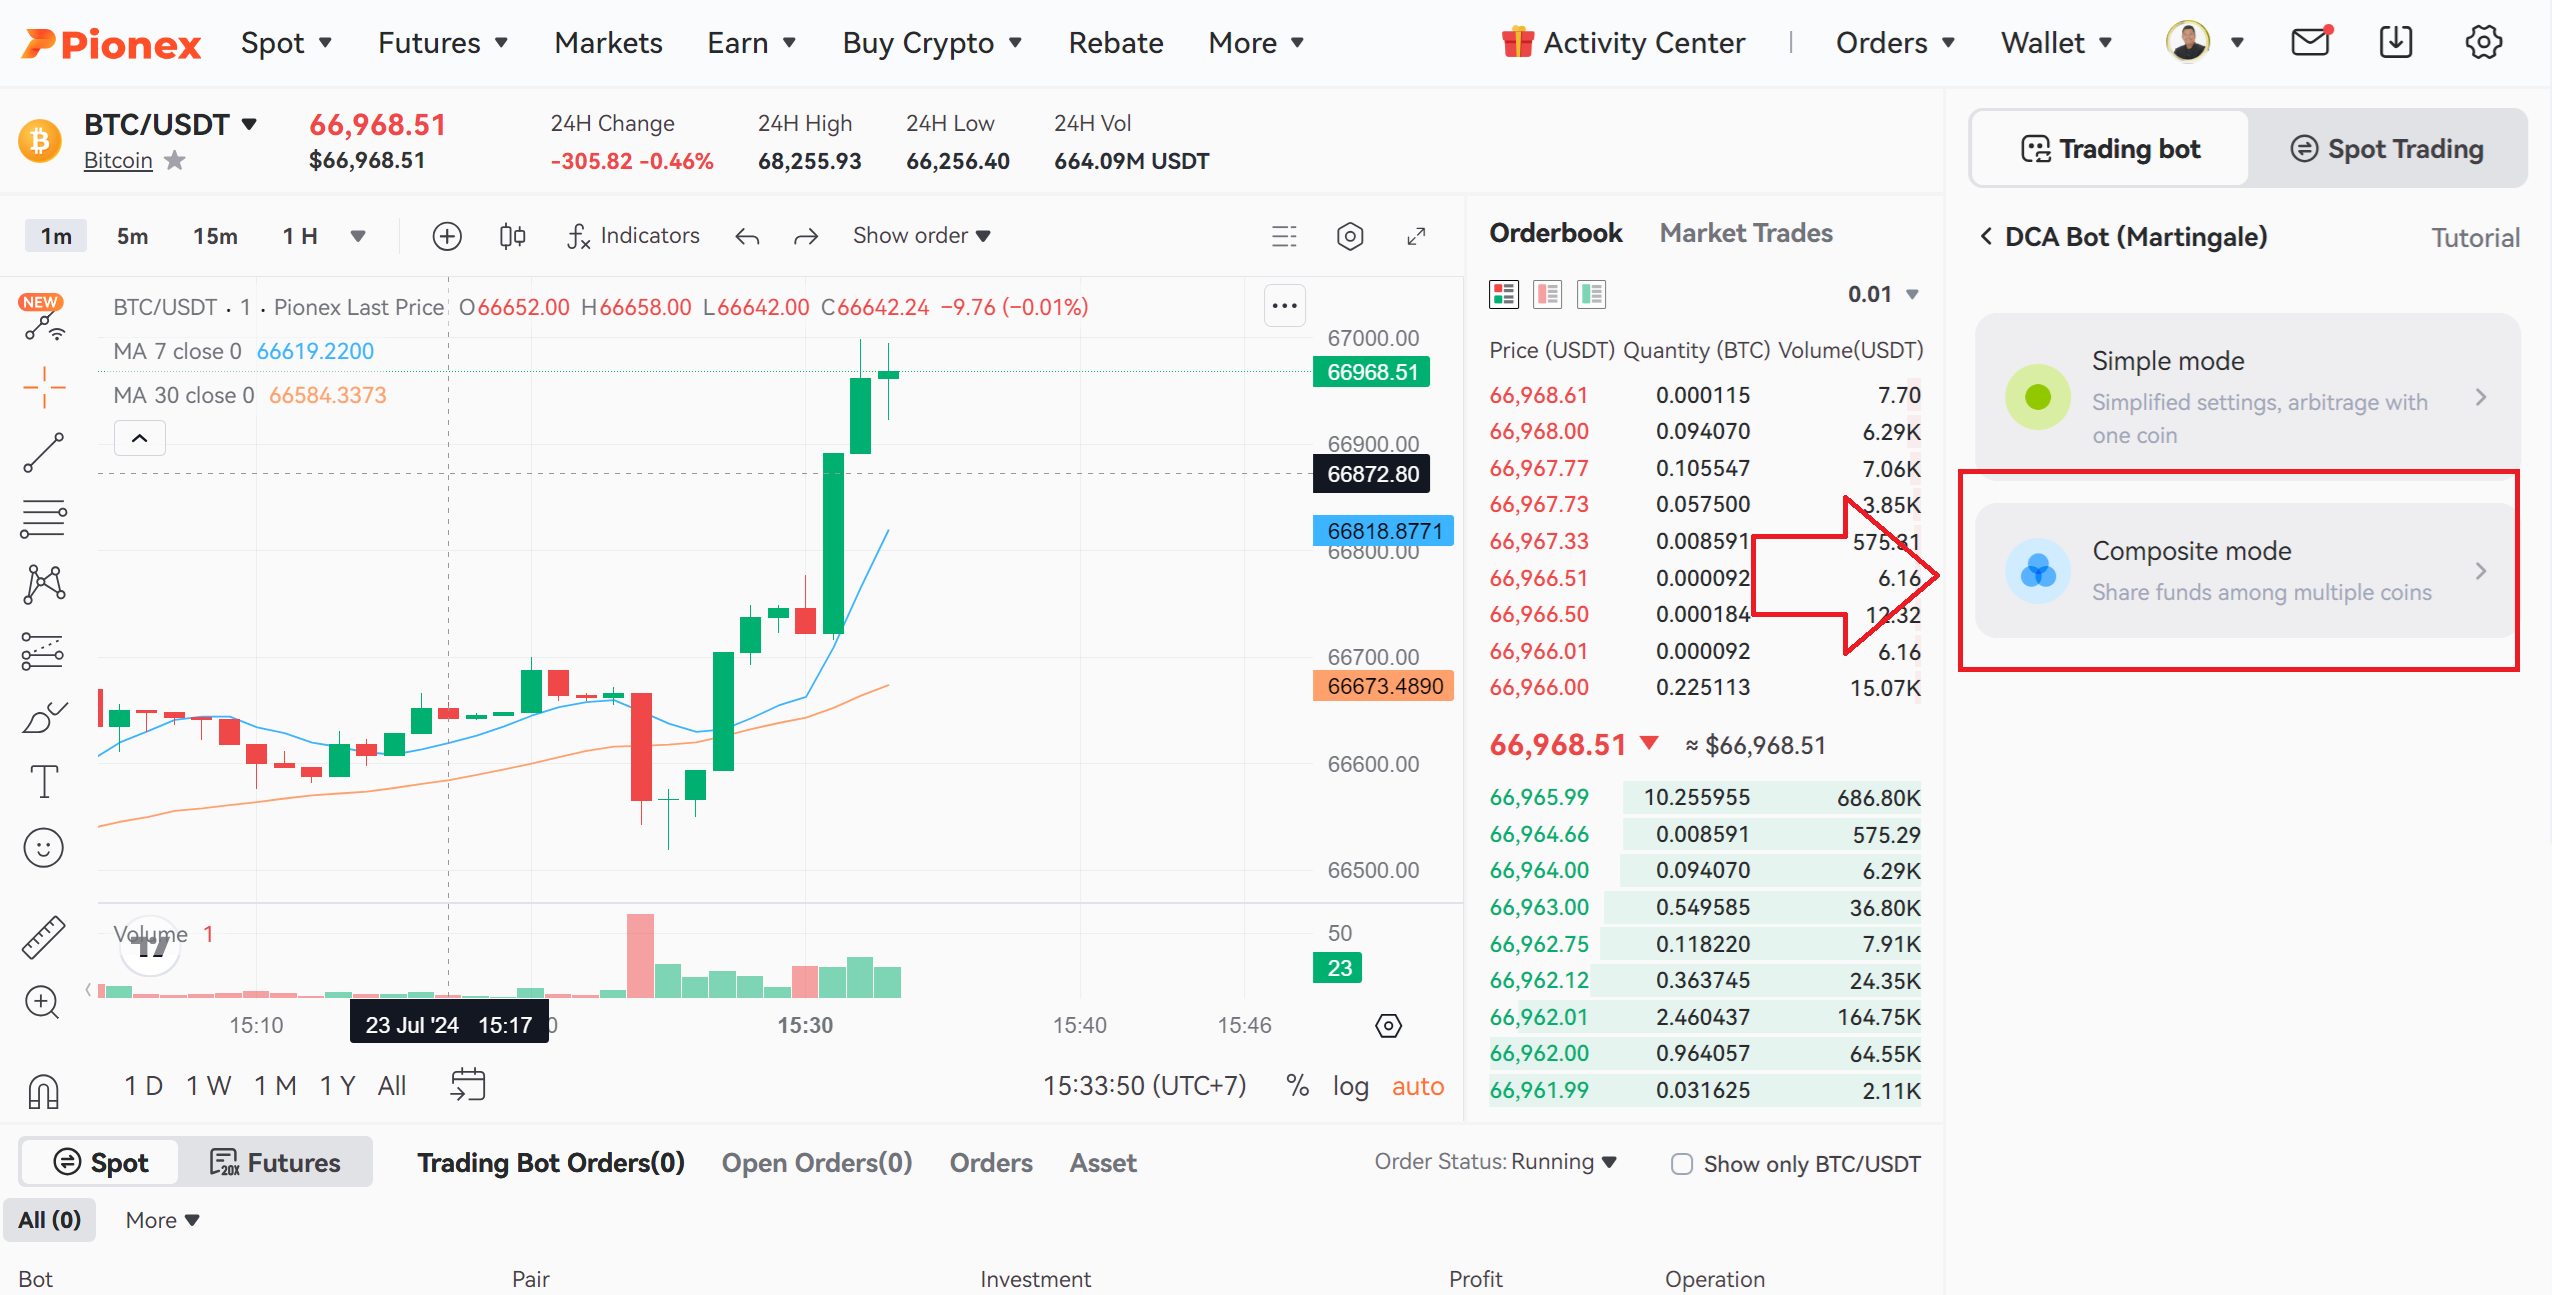Screen dimensions: 2552x1295
Task: Open the Futures dropdown in the top navigation
Action: 443,43
